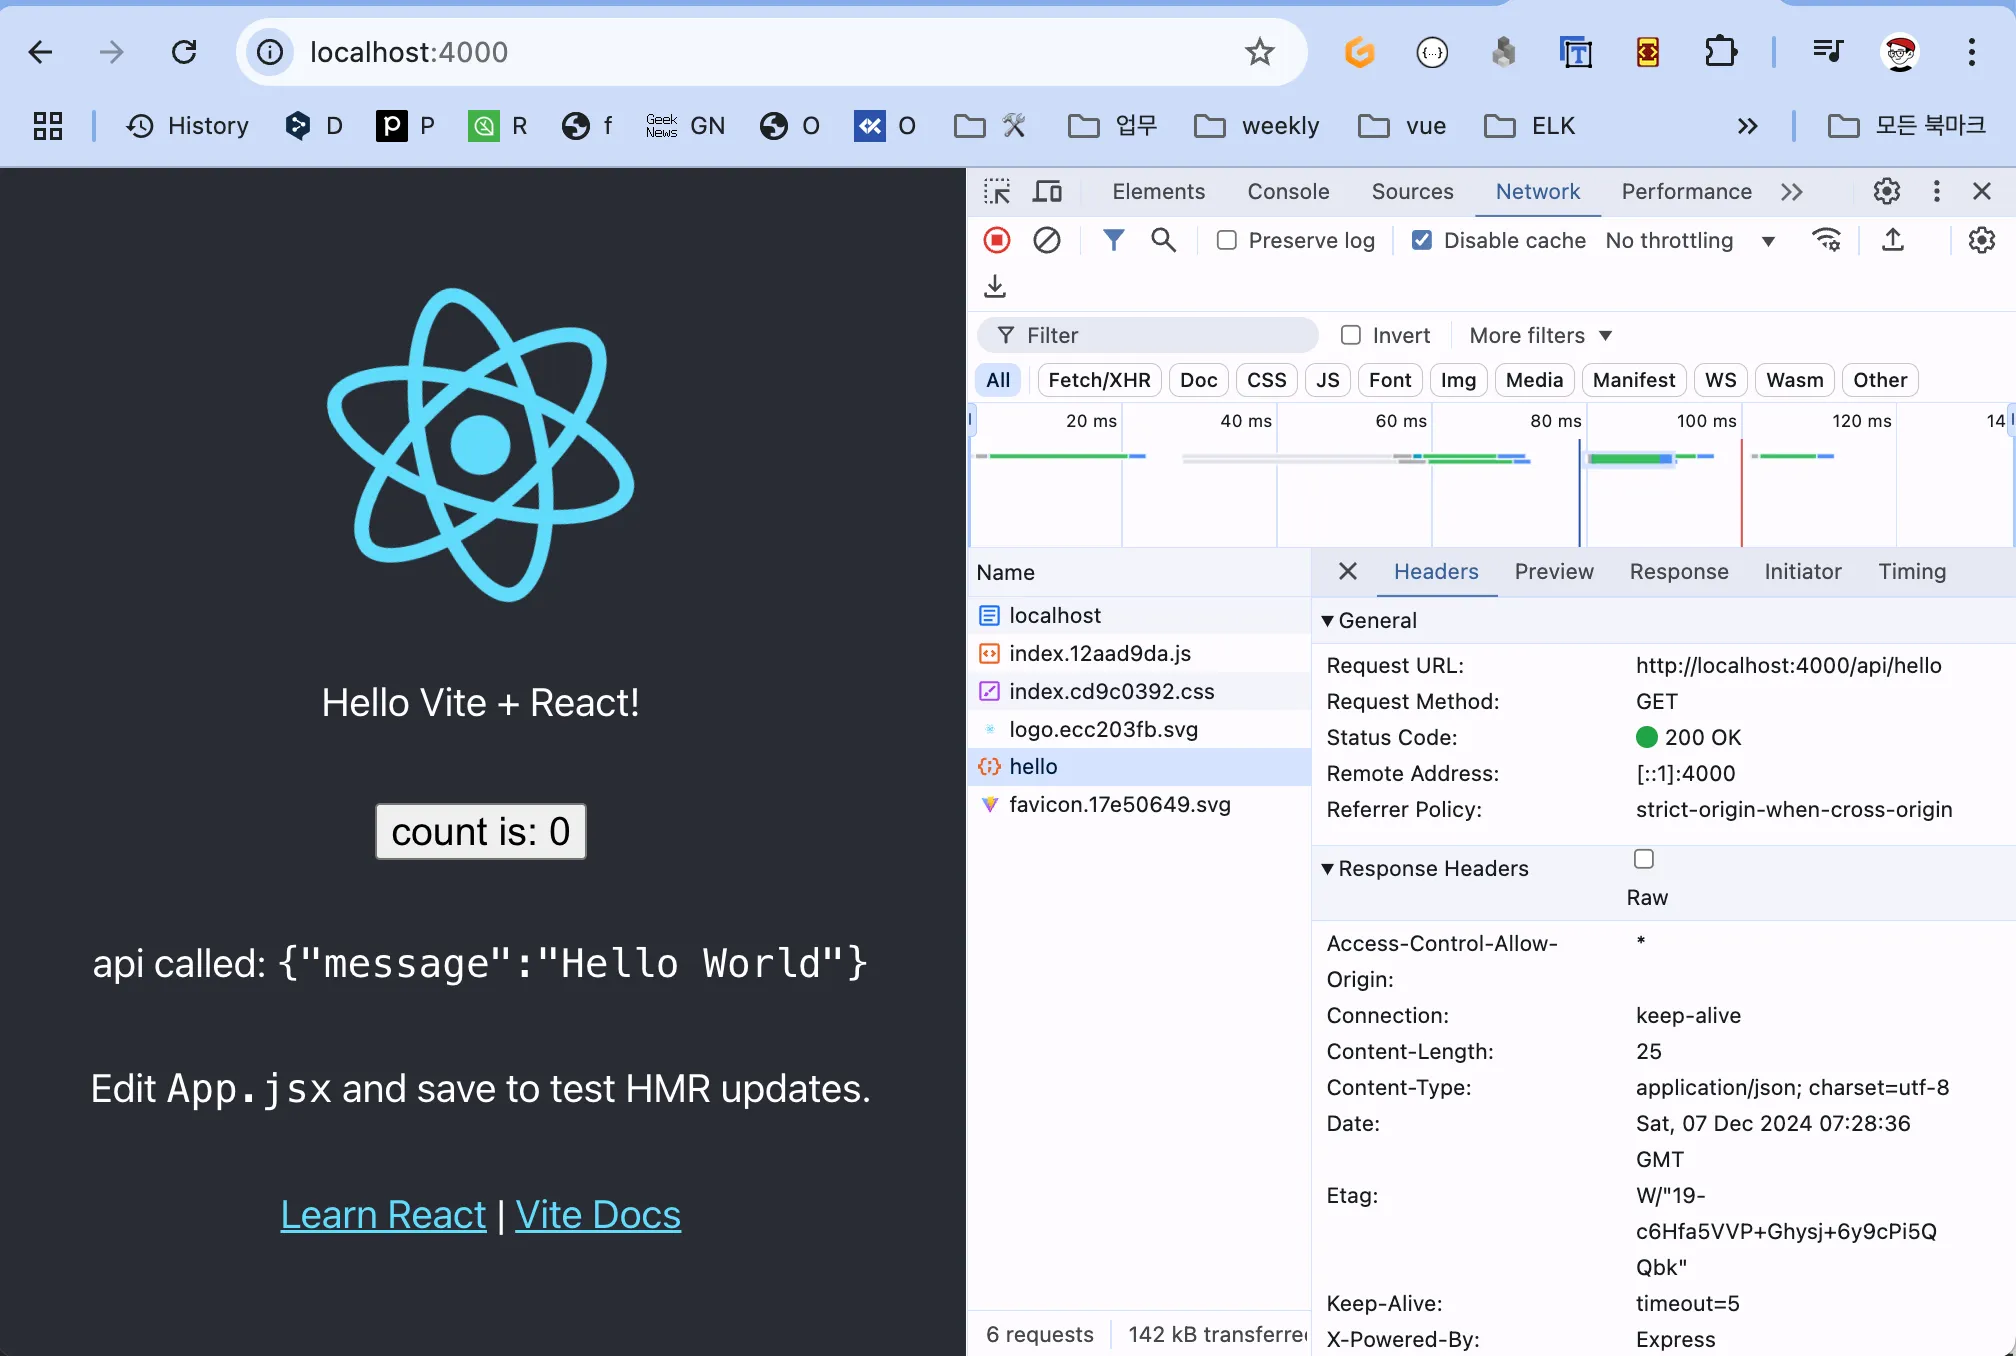
Task: Enable the Raw response headers checkbox
Action: click(1644, 859)
